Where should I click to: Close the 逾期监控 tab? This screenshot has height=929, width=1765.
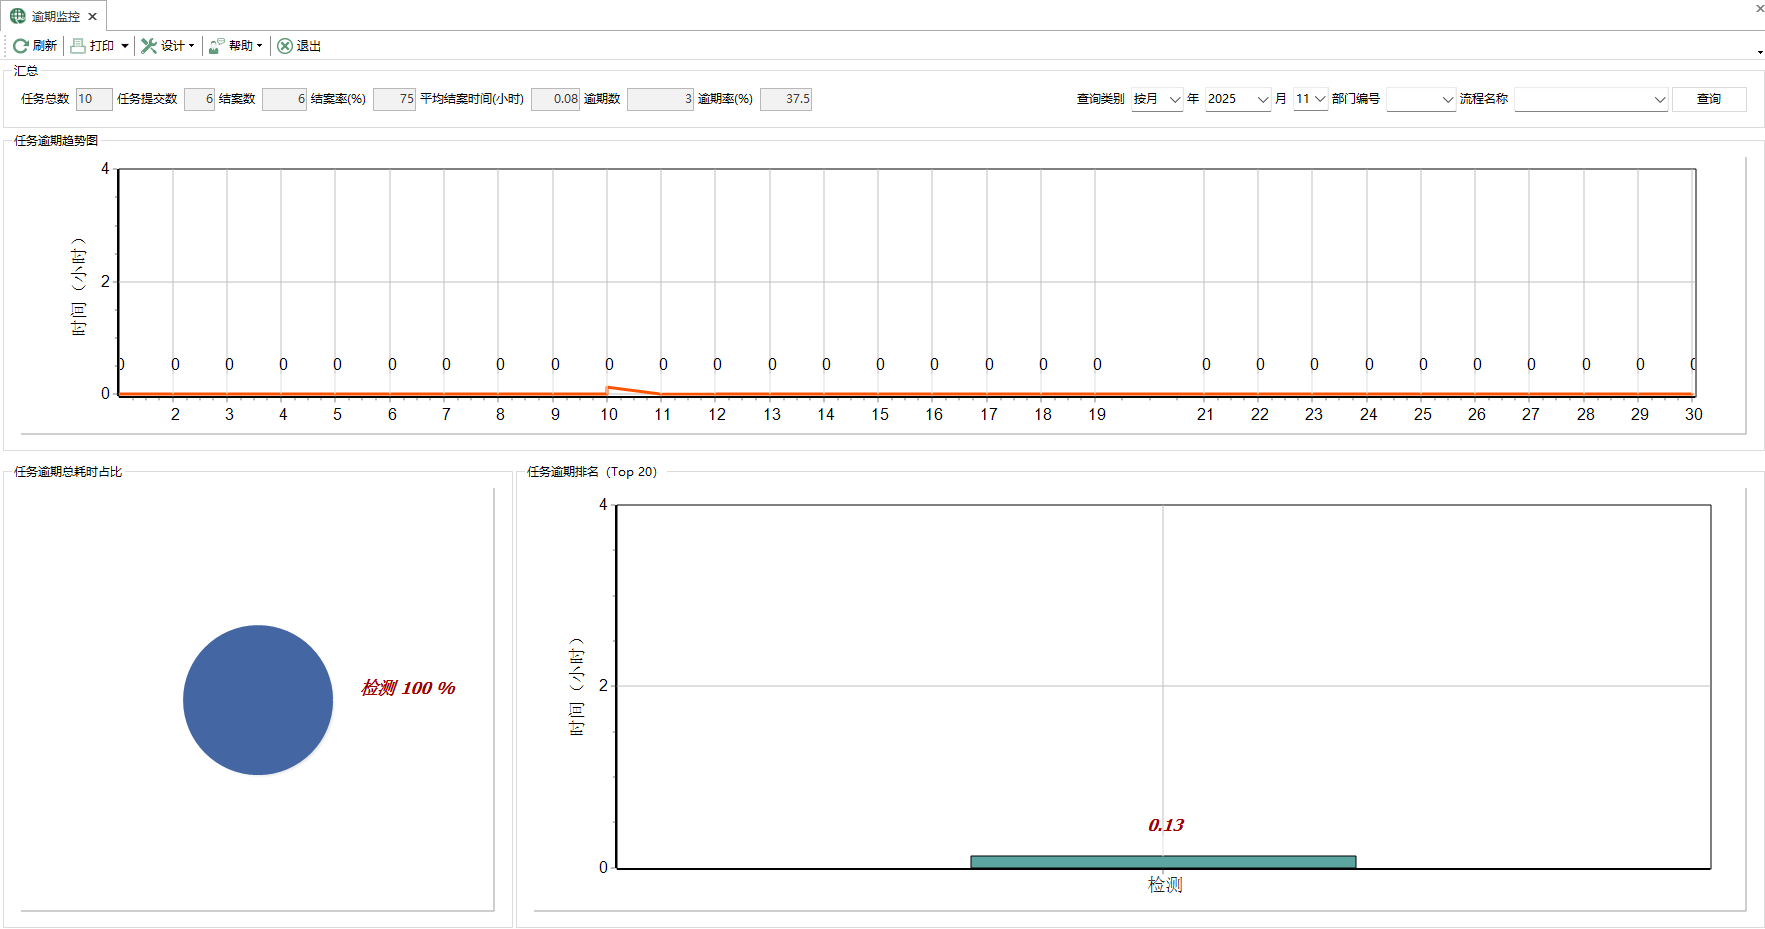point(92,17)
